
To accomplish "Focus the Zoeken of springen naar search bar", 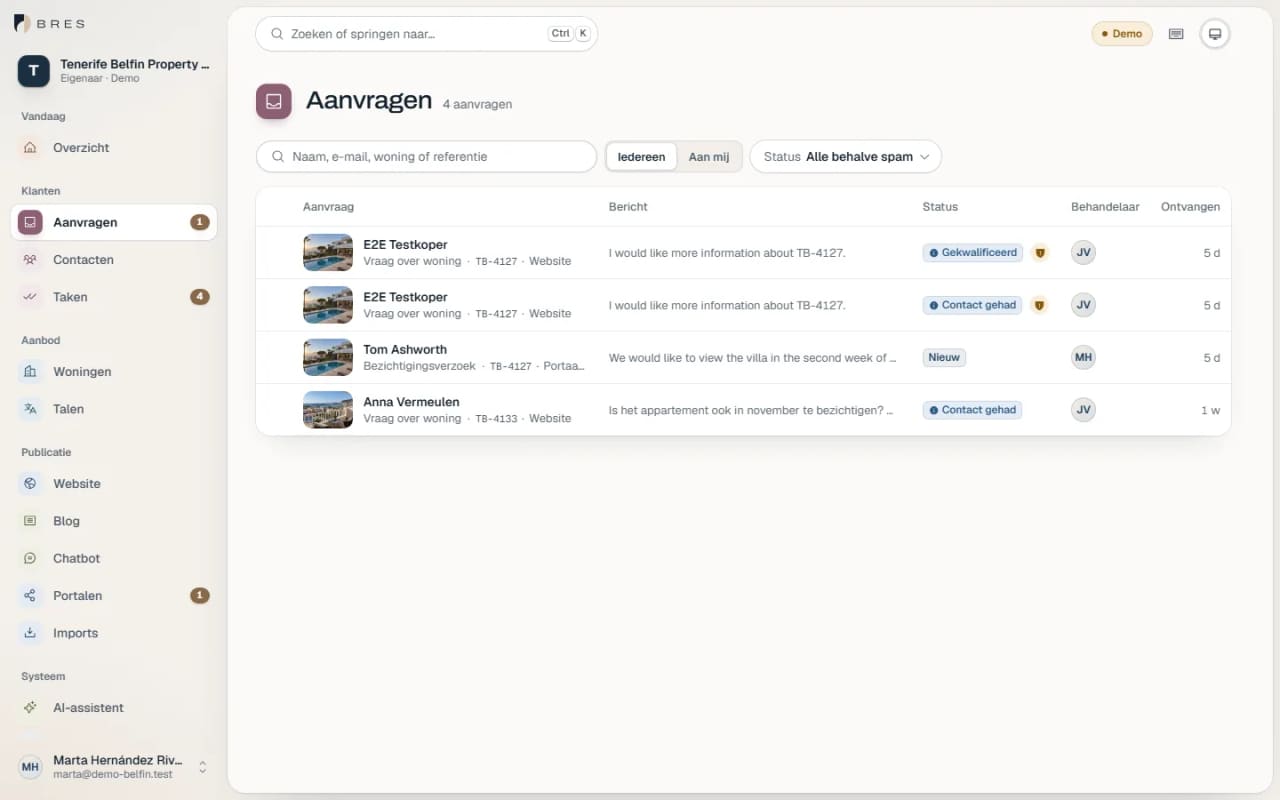I will 426,34.
